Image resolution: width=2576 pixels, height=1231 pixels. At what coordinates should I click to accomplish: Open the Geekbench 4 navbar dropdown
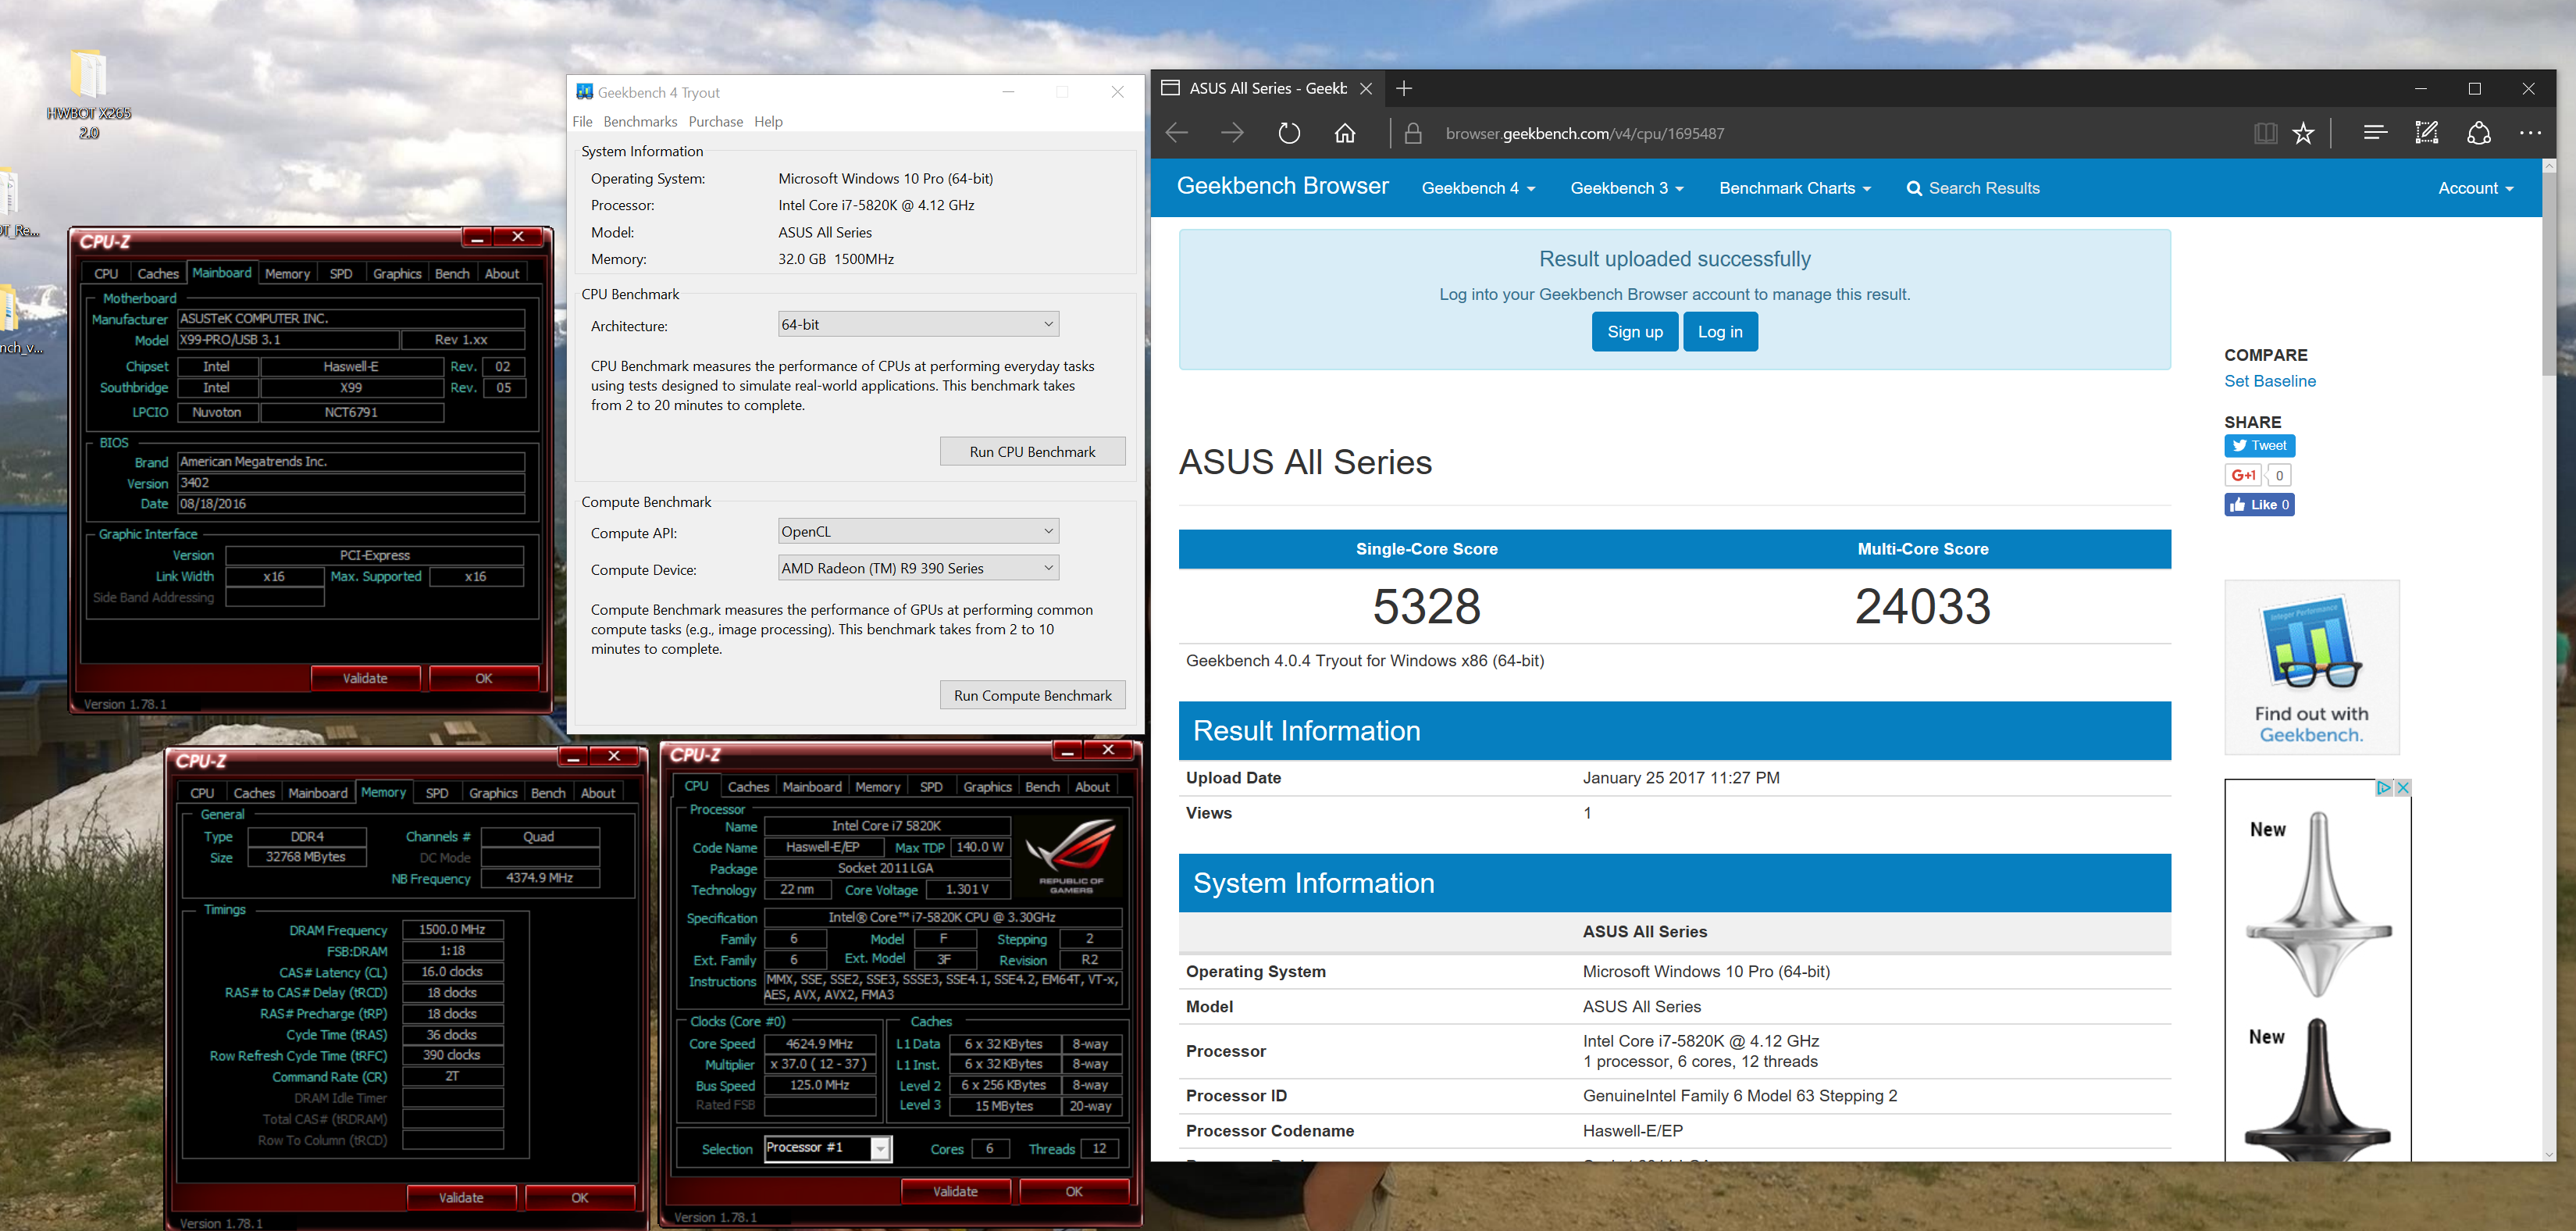pos(1478,188)
